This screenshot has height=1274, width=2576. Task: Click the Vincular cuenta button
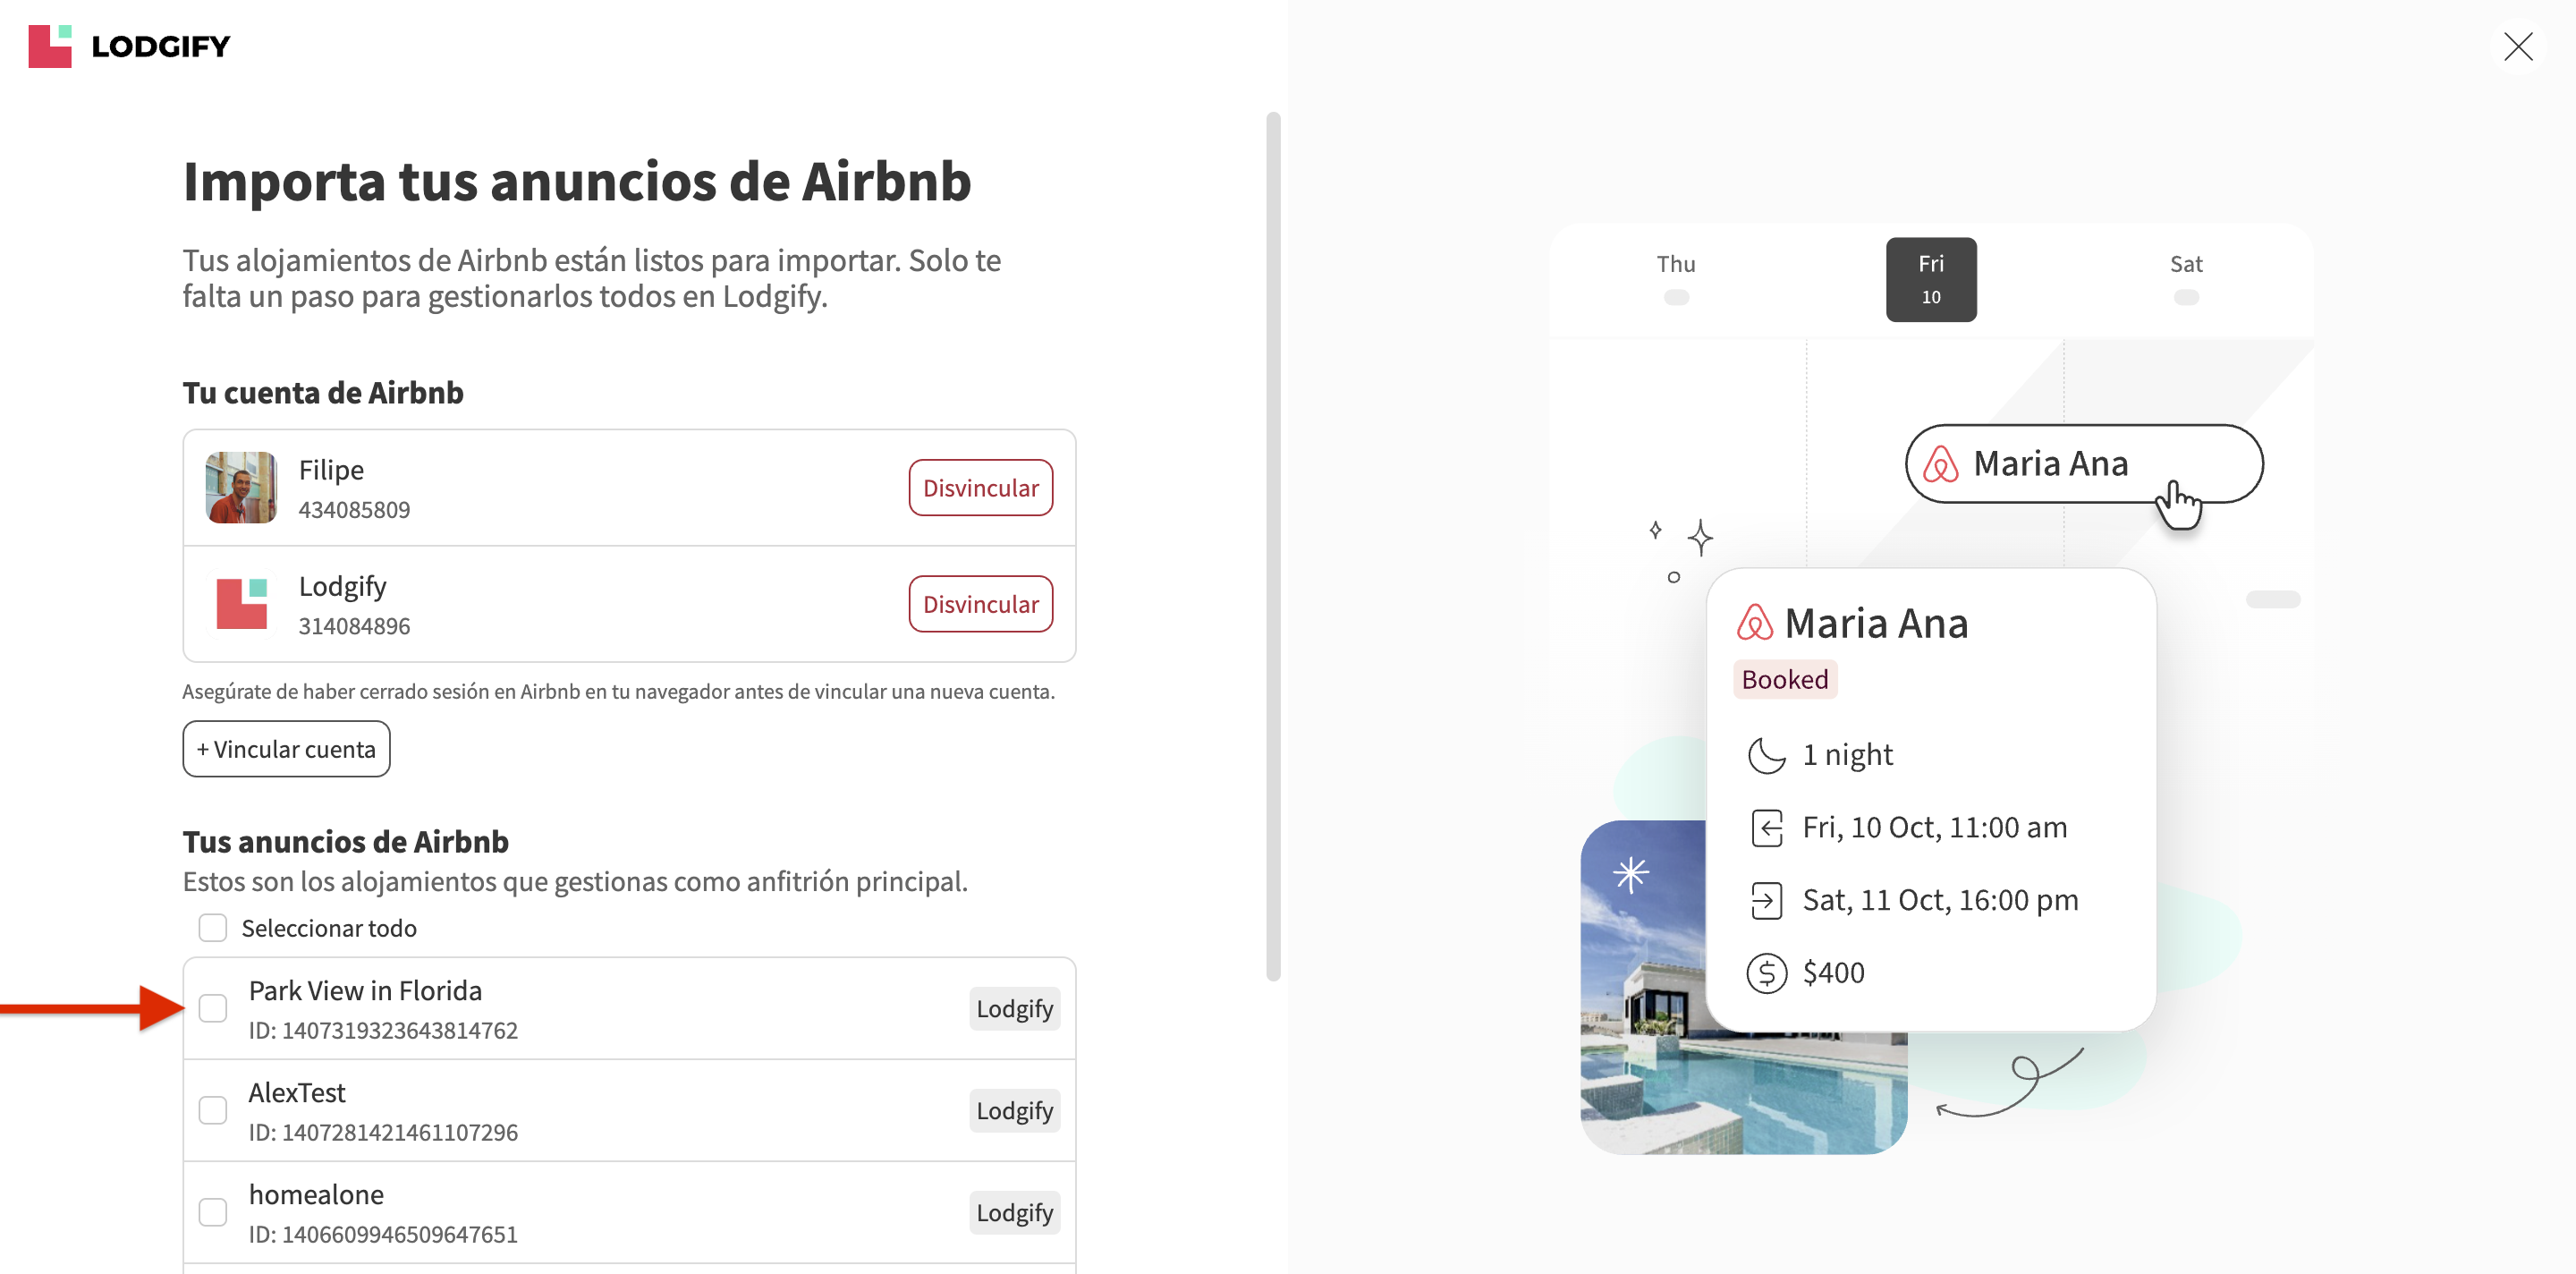click(286, 749)
